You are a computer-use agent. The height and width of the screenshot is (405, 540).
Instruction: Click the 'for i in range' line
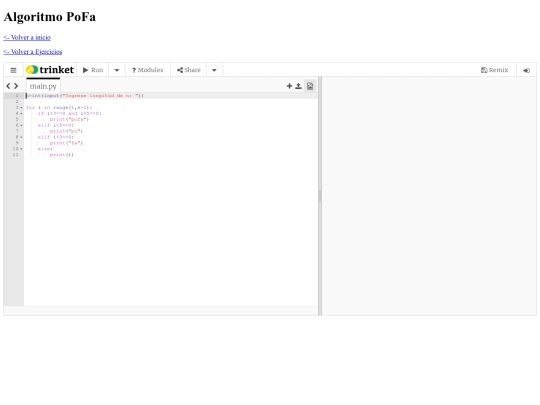59,108
